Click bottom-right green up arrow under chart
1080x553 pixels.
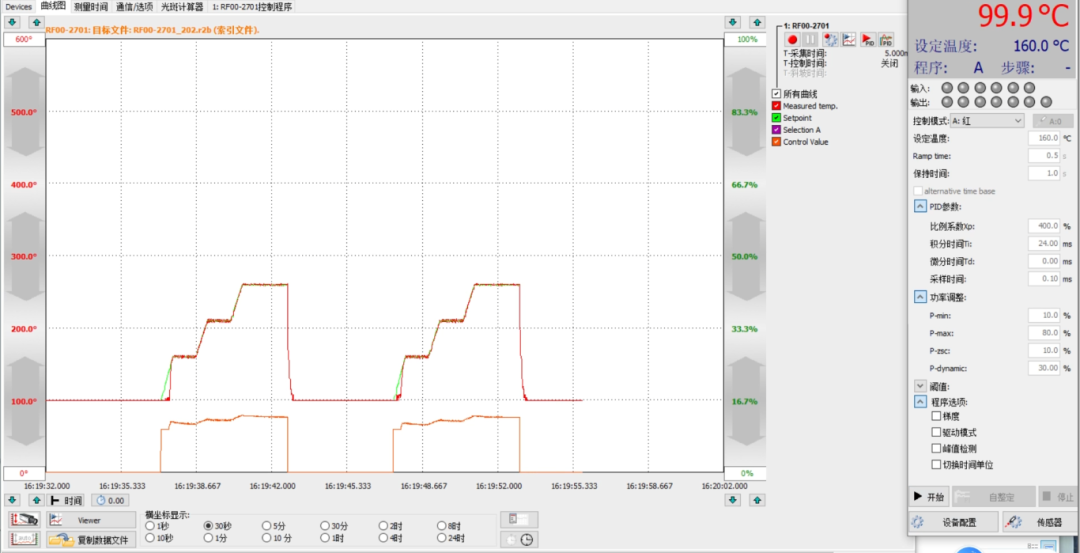pos(757,500)
